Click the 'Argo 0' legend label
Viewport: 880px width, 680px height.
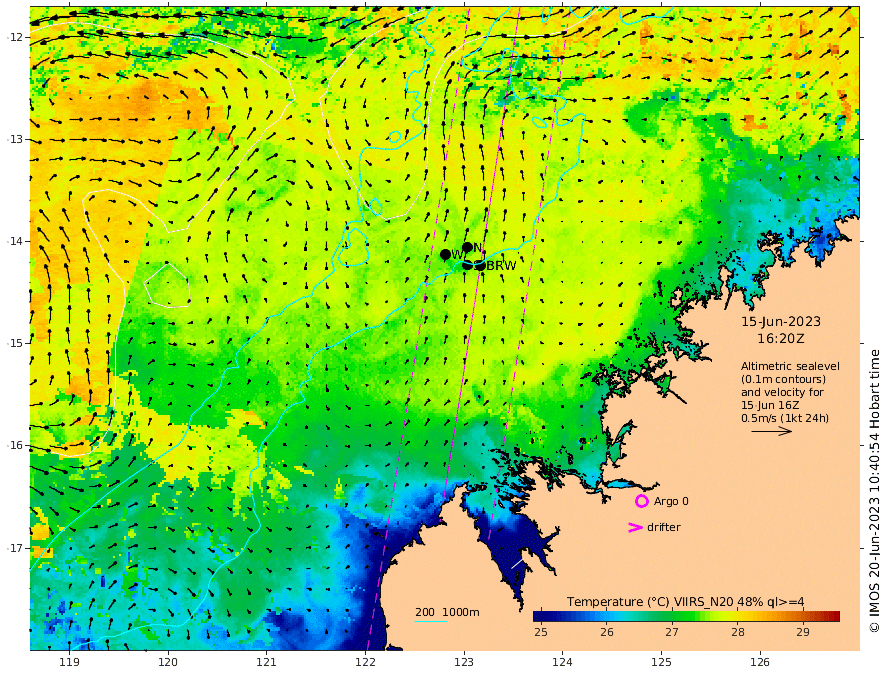(671, 501)
